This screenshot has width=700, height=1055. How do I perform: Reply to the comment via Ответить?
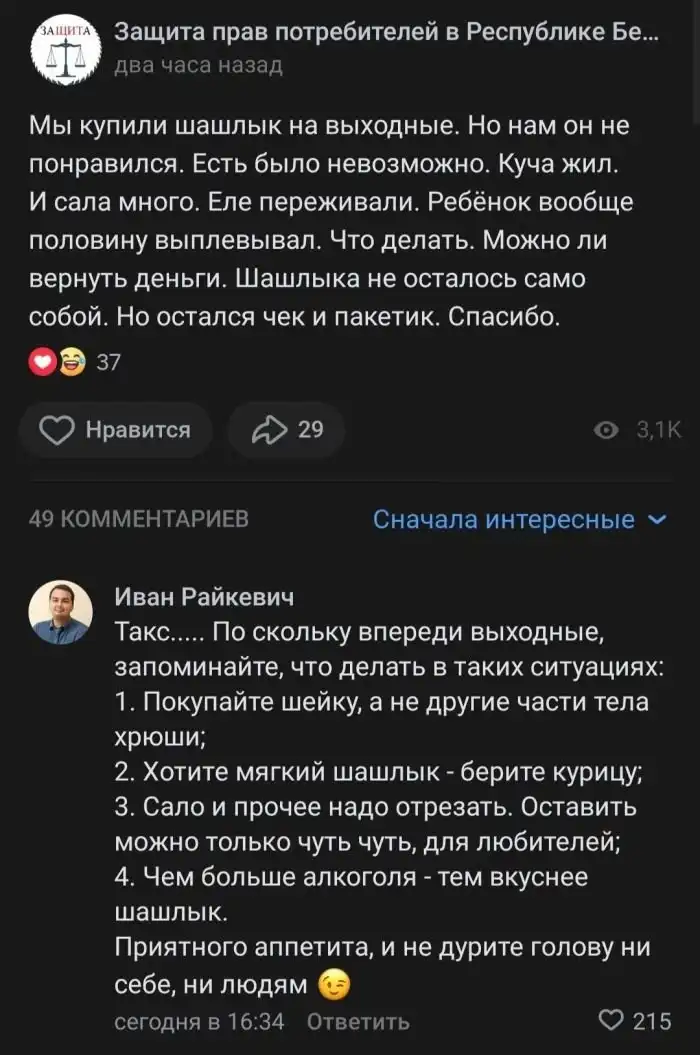[x=357, y=1021]
